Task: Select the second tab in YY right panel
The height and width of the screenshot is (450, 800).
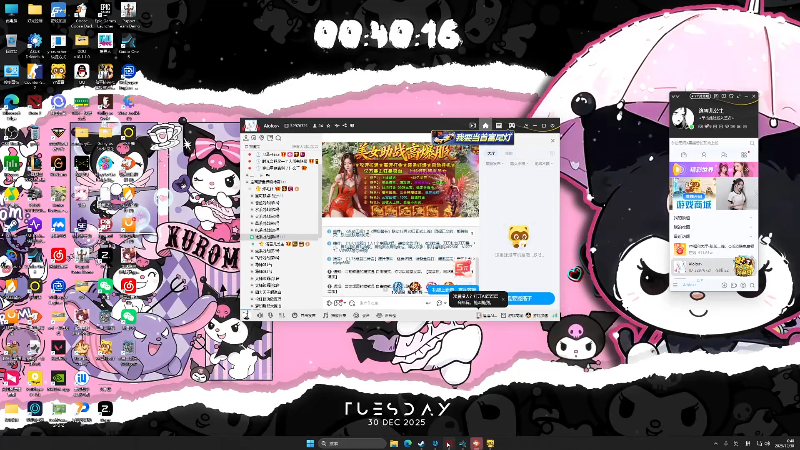Action: click(x=509, y=153)
